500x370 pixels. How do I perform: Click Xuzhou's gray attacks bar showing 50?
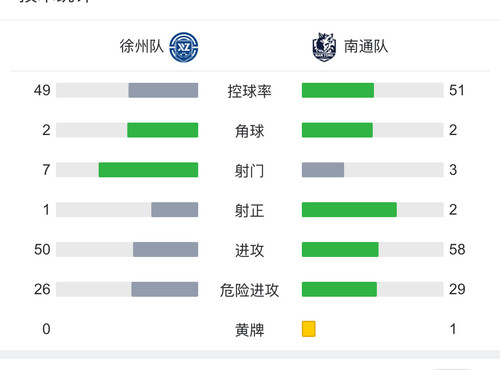[x=166, y=249]
